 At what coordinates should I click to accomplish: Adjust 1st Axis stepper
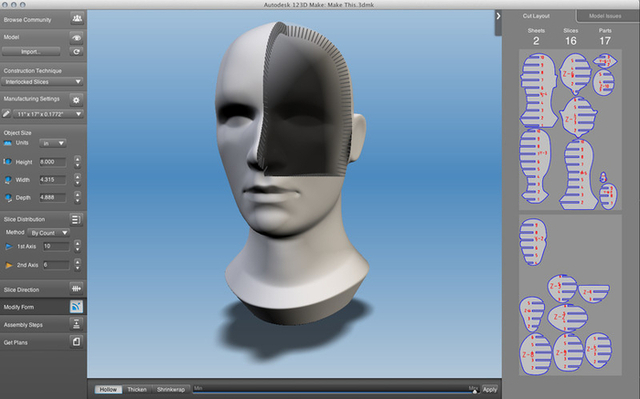coord(78,246)
